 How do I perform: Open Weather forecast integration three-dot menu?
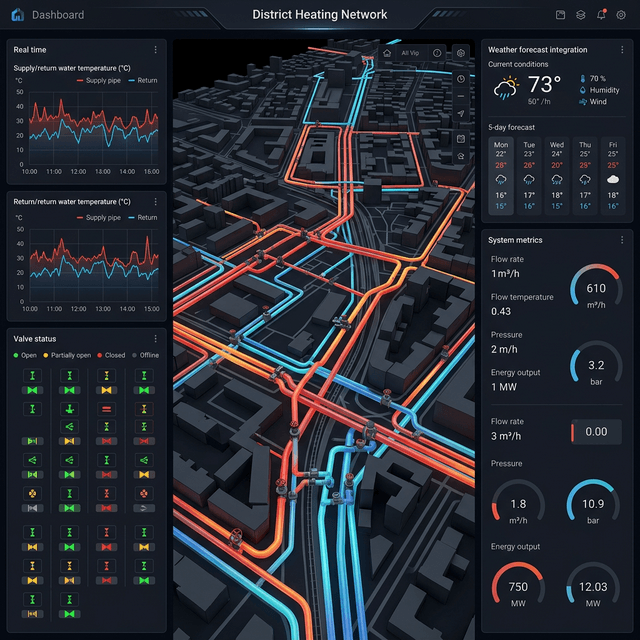tap(622, 50)
